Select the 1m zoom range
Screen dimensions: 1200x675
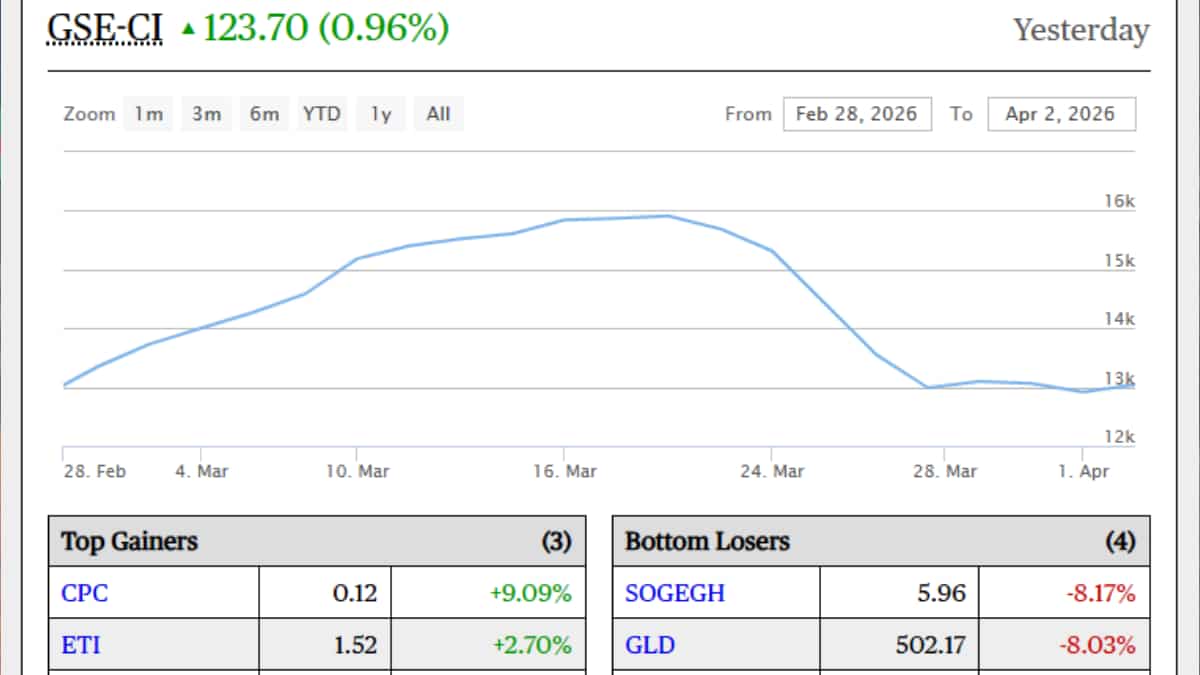point(147,113)
